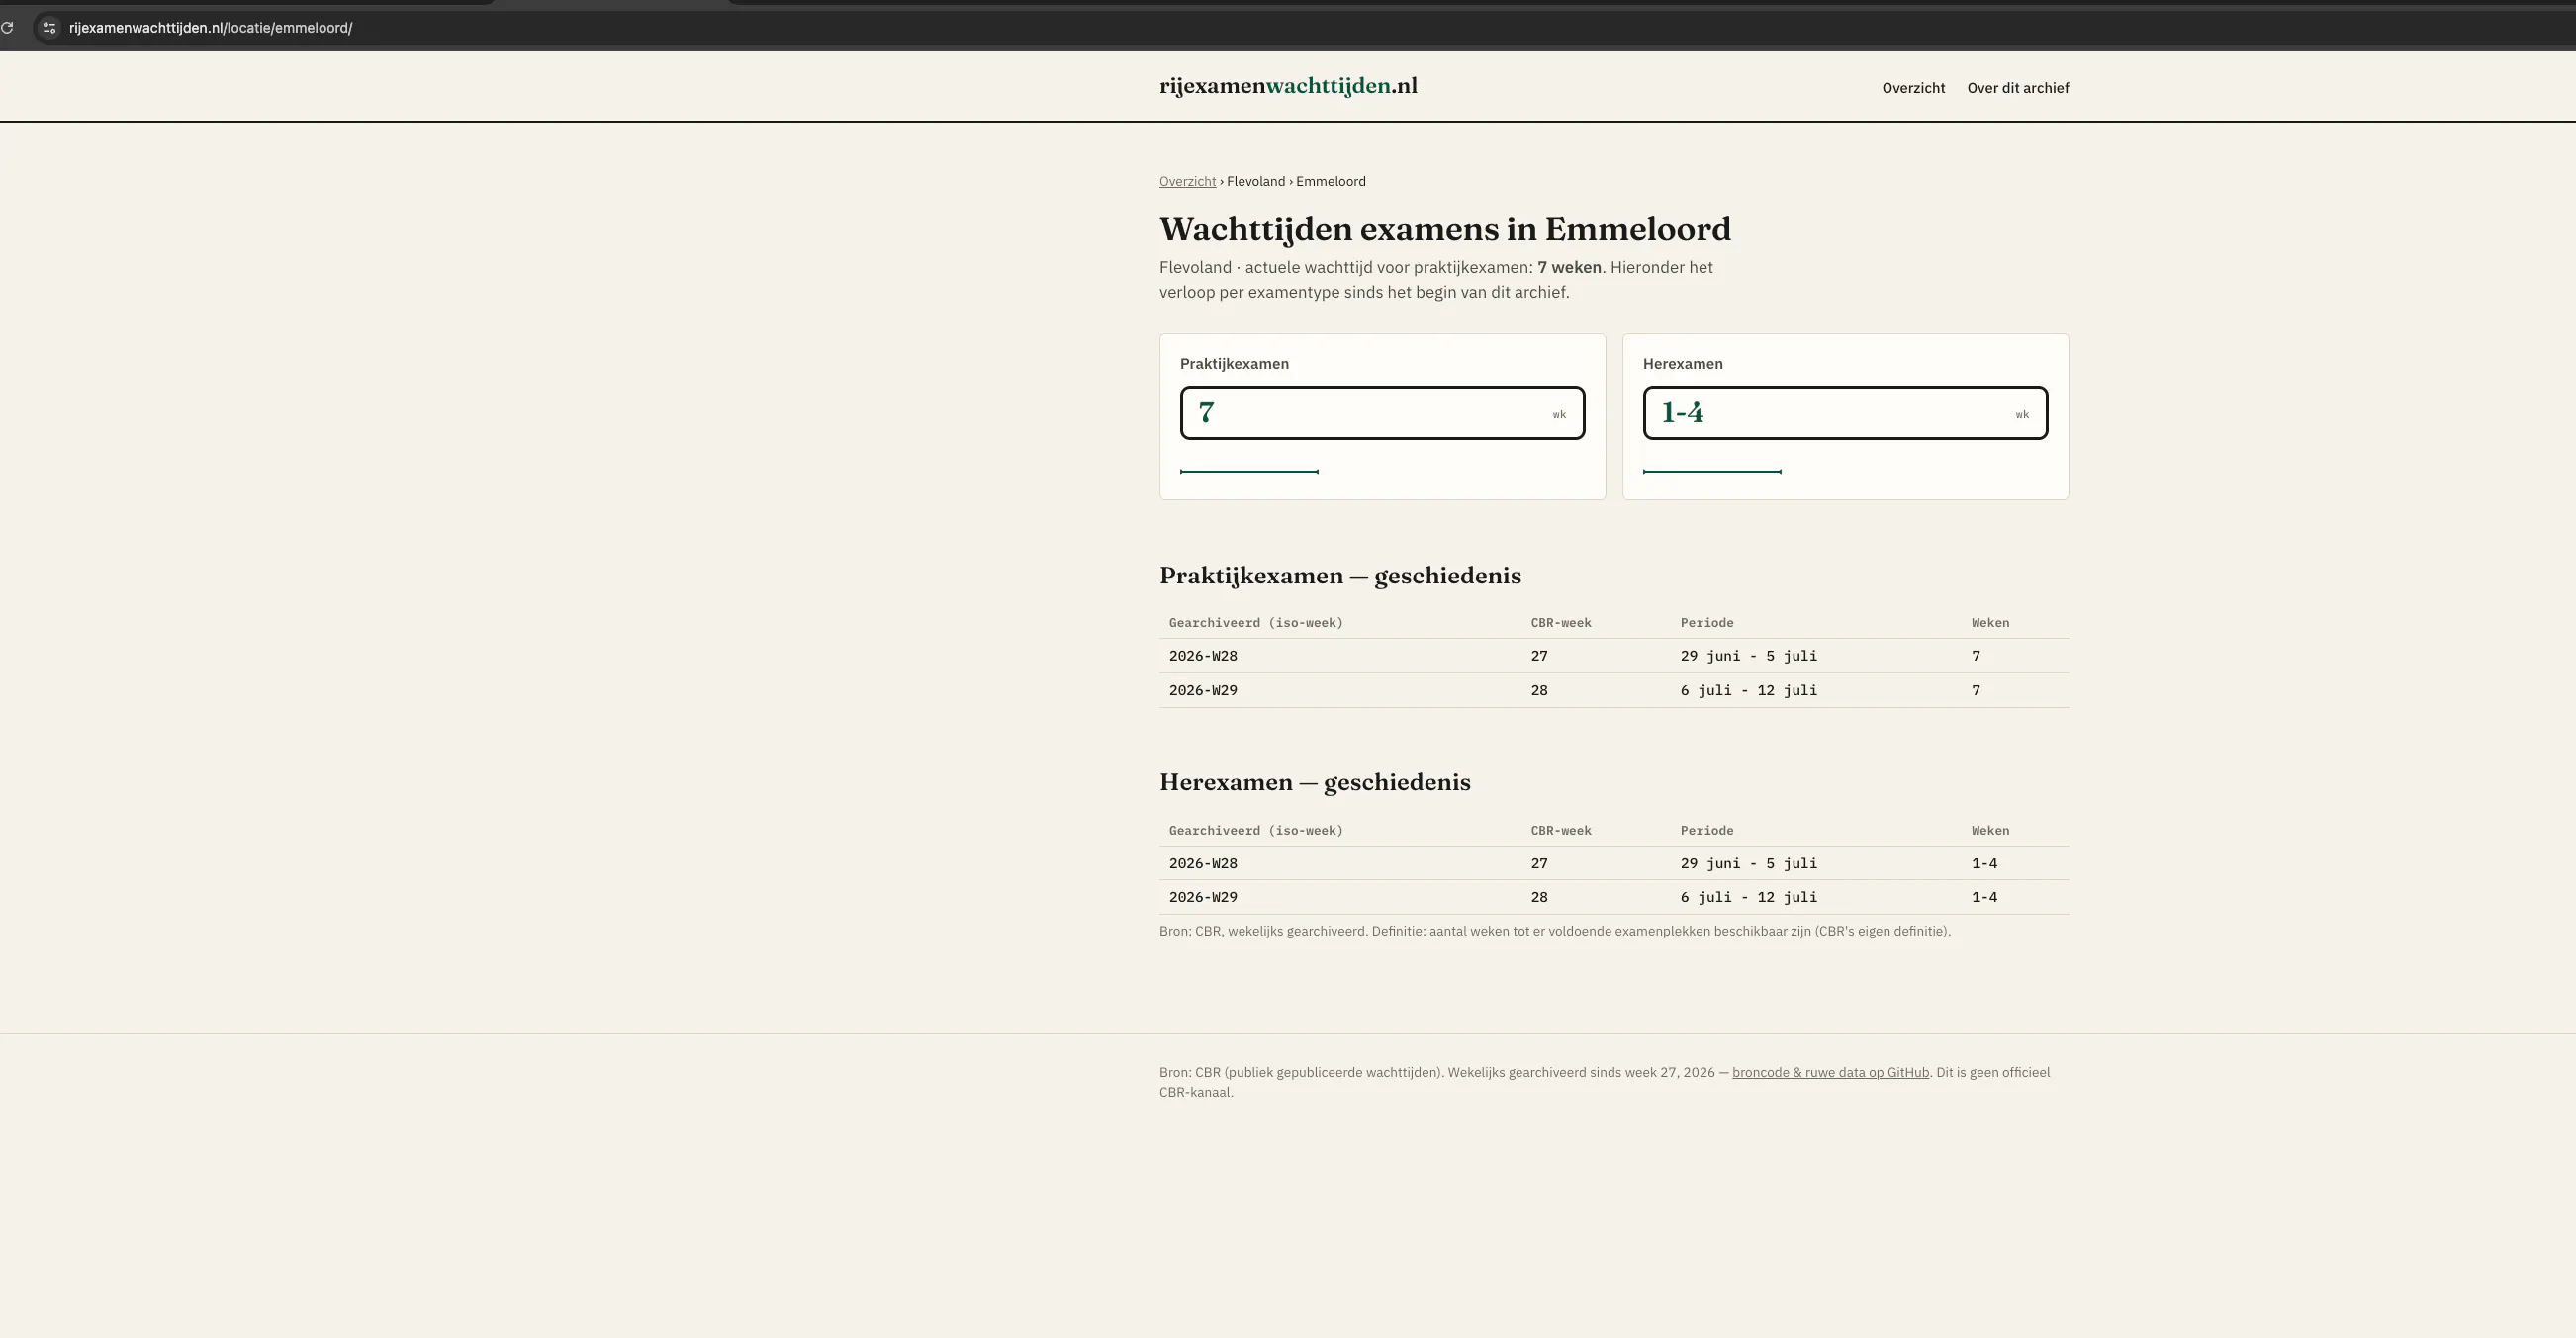This screenshot has height=1338, width=2576.
Task: Click the 'Herexamen — geschiedenis' heading
Action: [x=1315, y=782]
